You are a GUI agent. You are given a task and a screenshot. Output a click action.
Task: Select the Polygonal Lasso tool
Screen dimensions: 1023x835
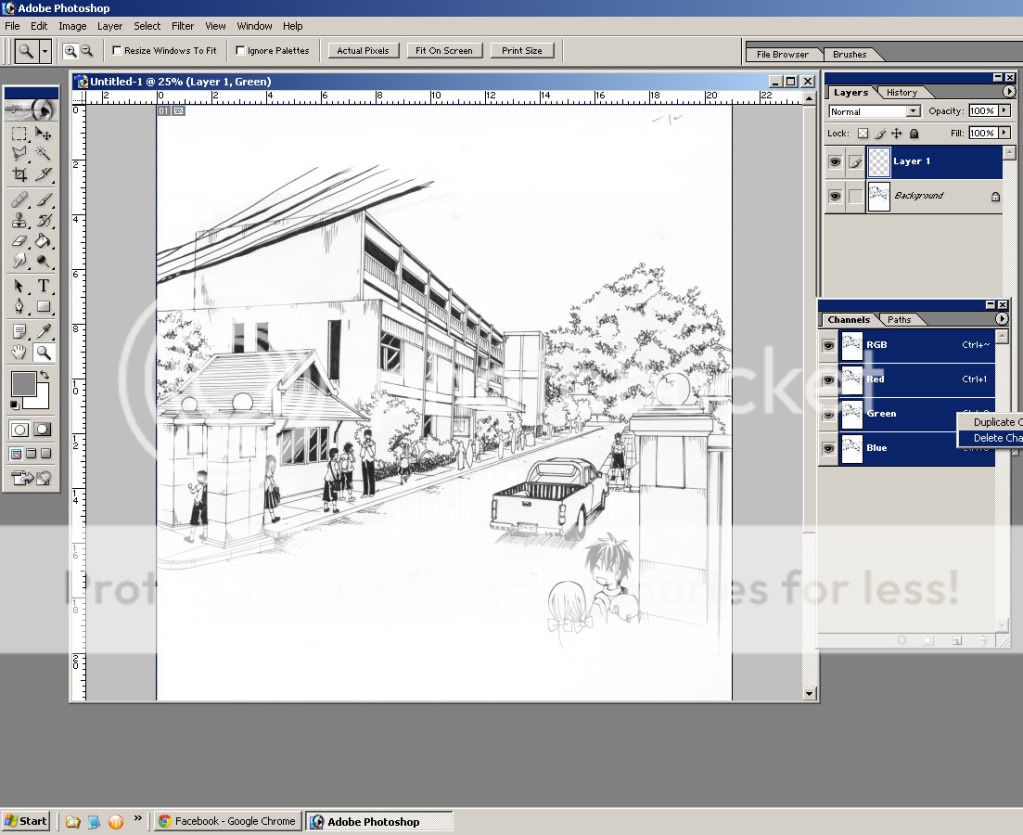coord(20,154)
